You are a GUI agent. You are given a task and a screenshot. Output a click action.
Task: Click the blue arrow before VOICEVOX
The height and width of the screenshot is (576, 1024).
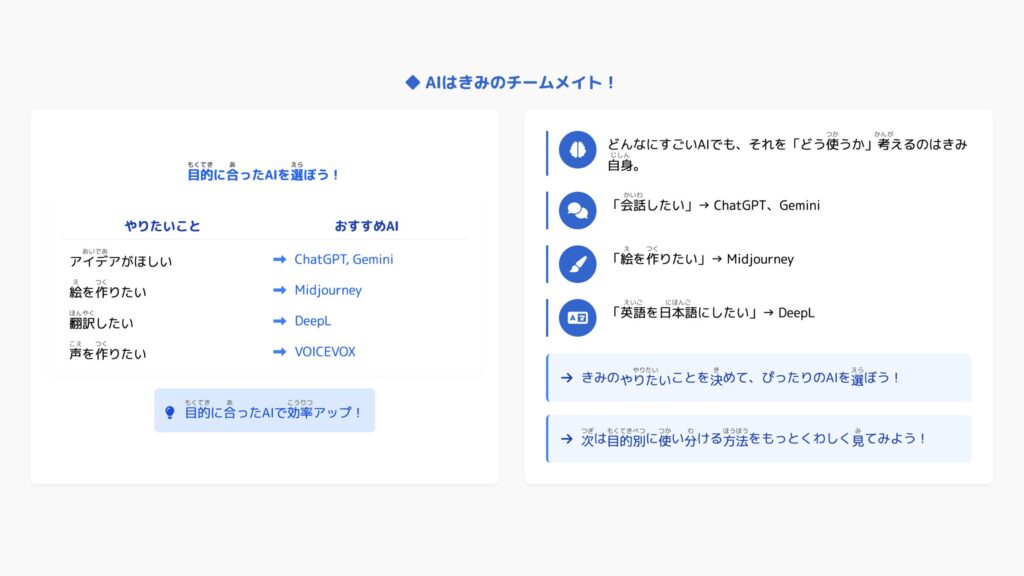pyautogui.click(x=280, y=351)
